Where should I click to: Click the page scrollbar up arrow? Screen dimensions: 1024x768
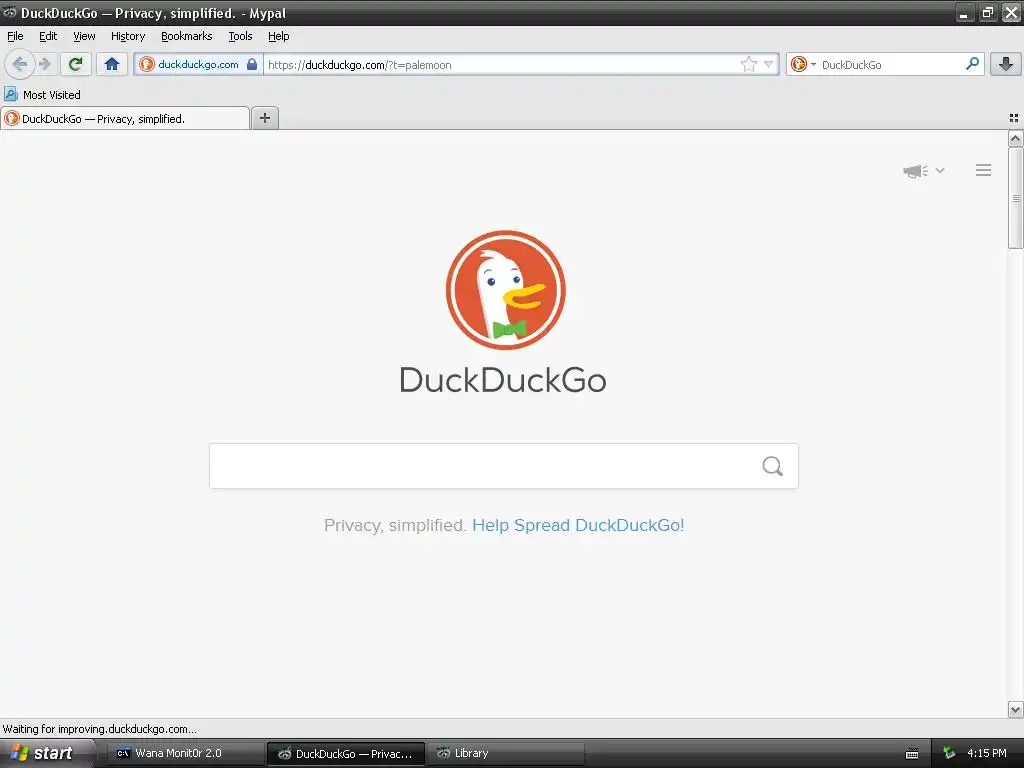pos(1015,138)
